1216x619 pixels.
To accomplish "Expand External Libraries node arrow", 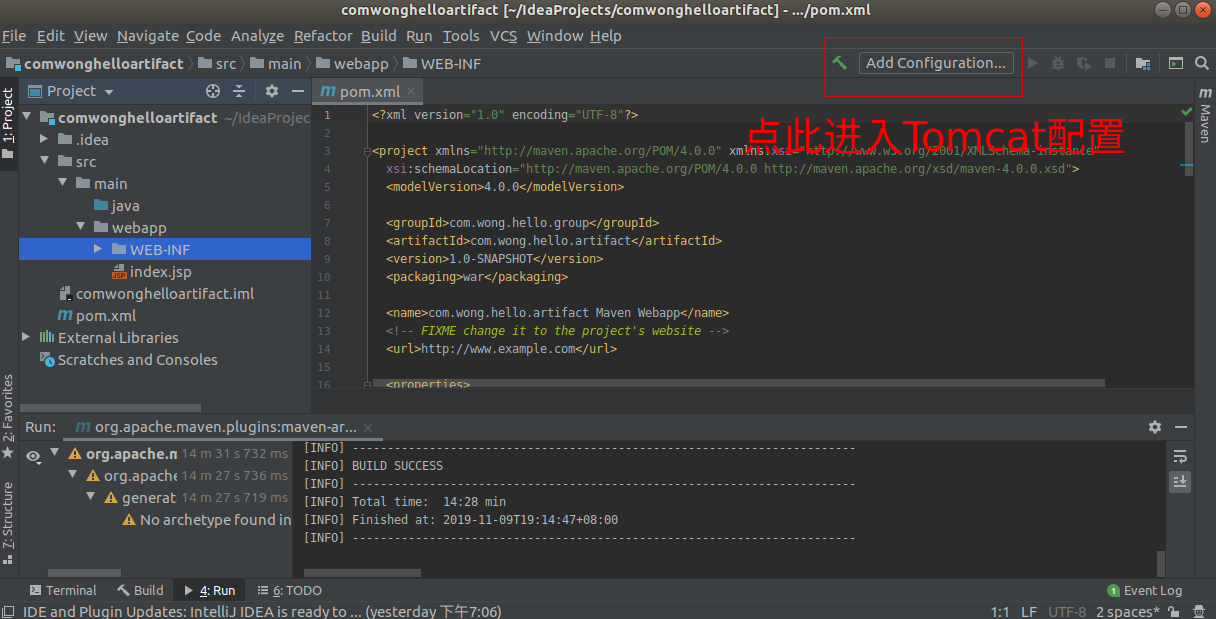I will [x=27, y=337].
